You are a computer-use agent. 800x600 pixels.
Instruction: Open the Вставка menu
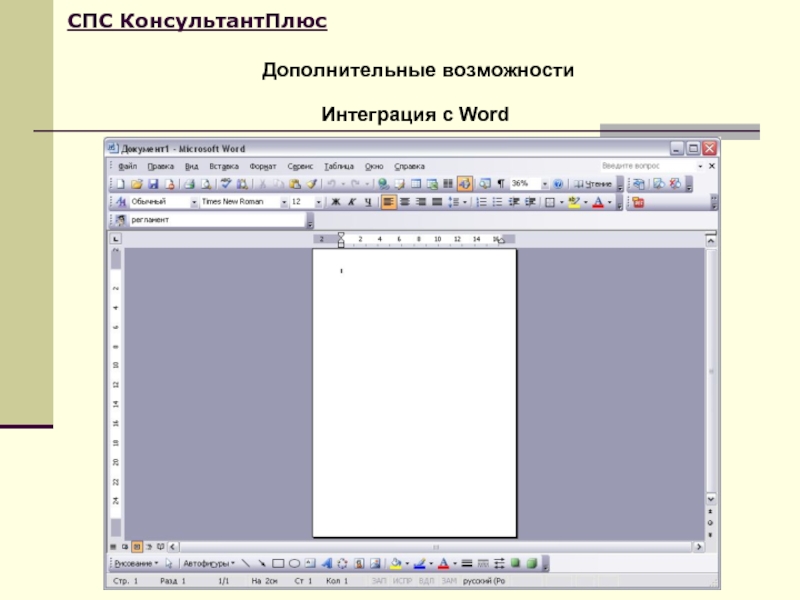click(x=223, y=166)
